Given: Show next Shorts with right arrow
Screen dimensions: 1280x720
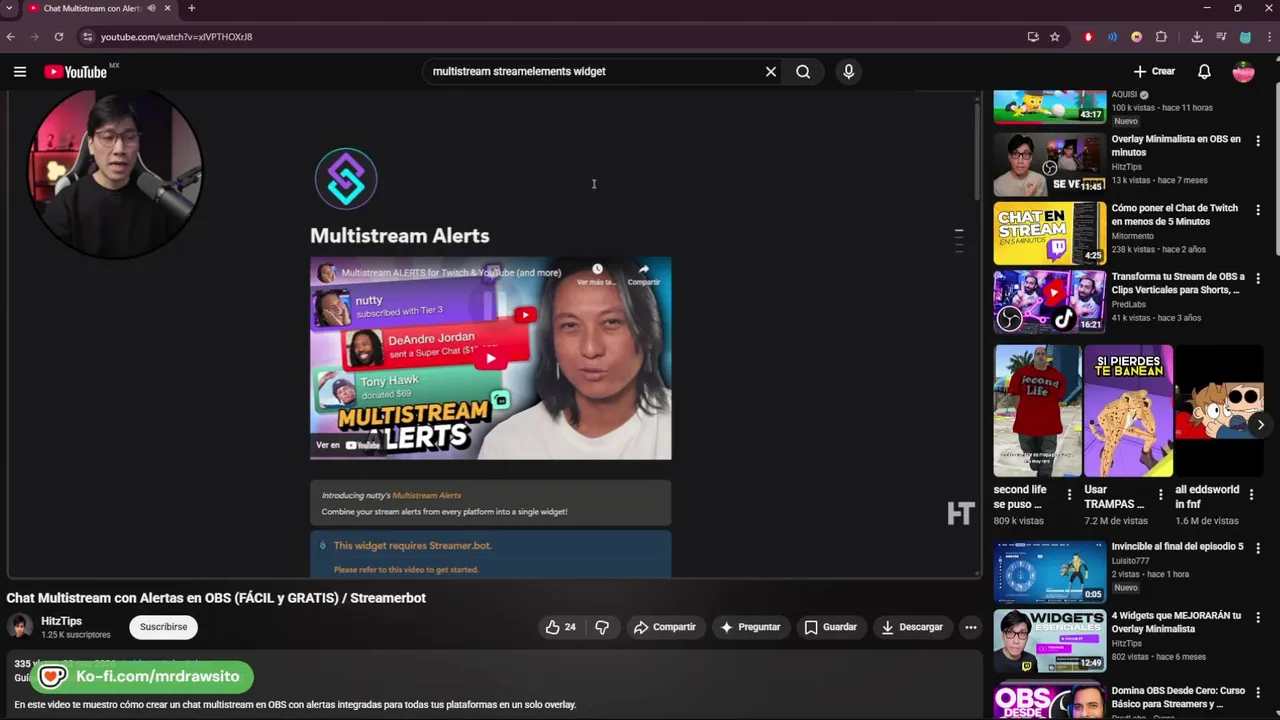Looking at the screenshot, I should pos(1260,425).
